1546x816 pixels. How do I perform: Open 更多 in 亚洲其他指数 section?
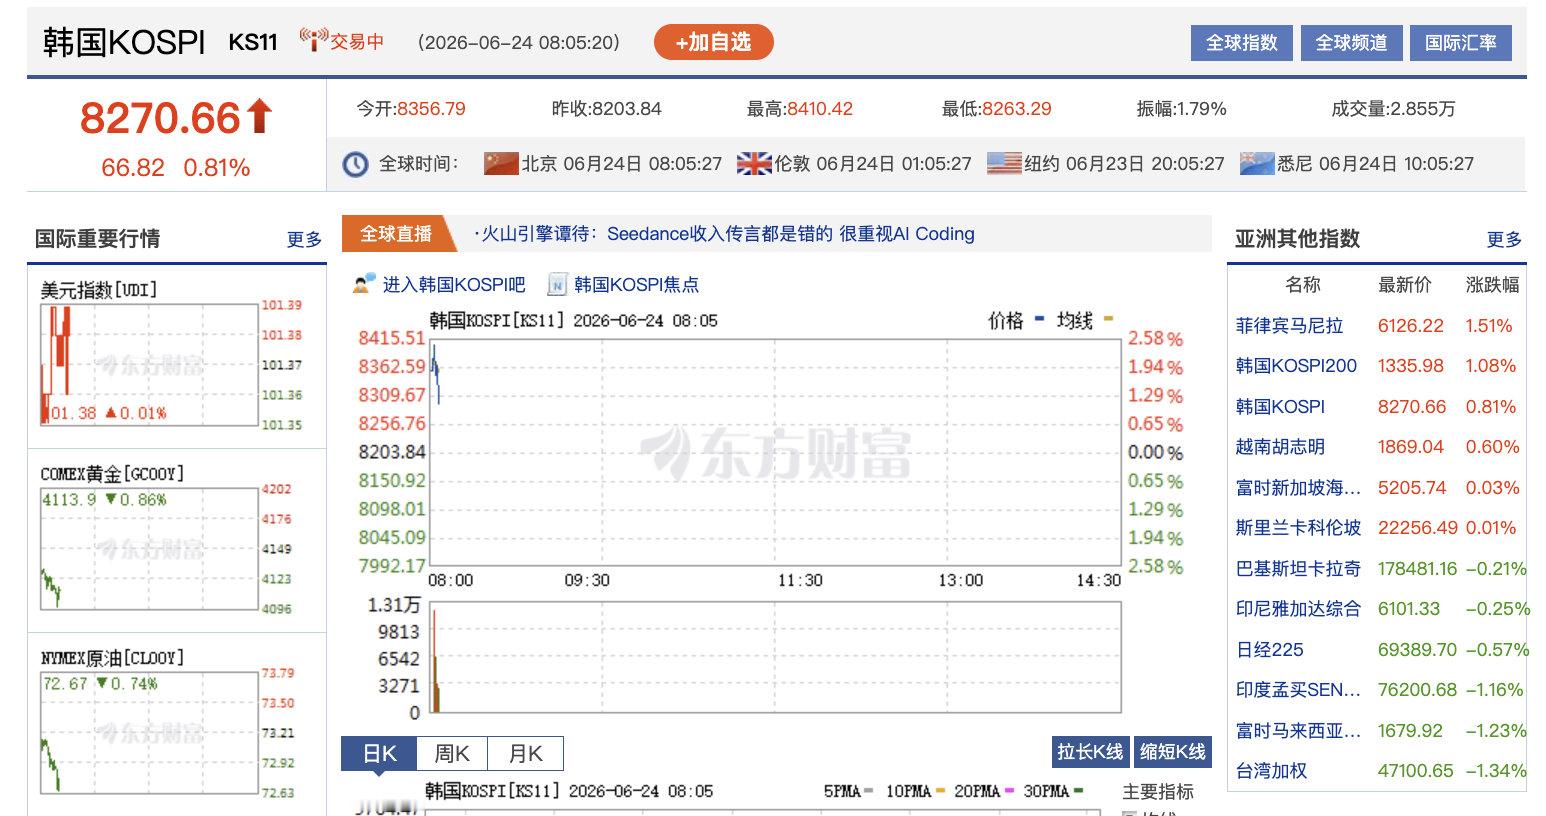(x=1504, y=239)
